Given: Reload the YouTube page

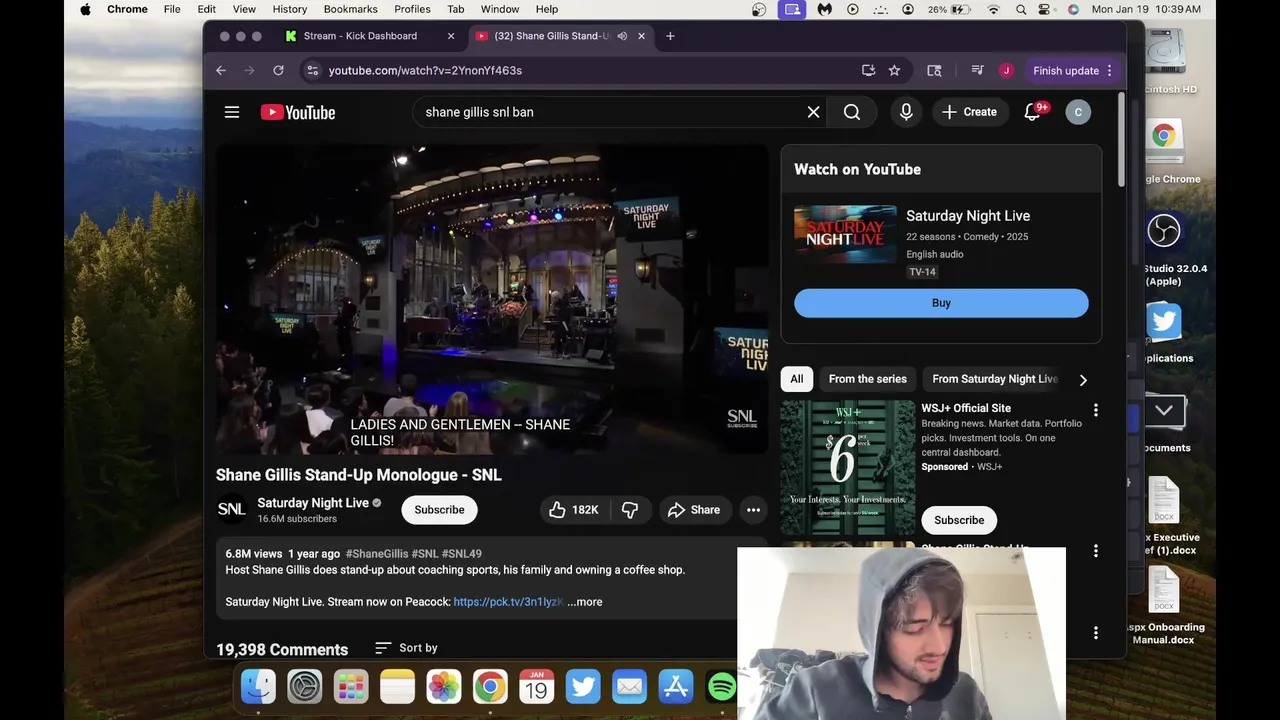Looking at the screenshot, I should point(278,70).
